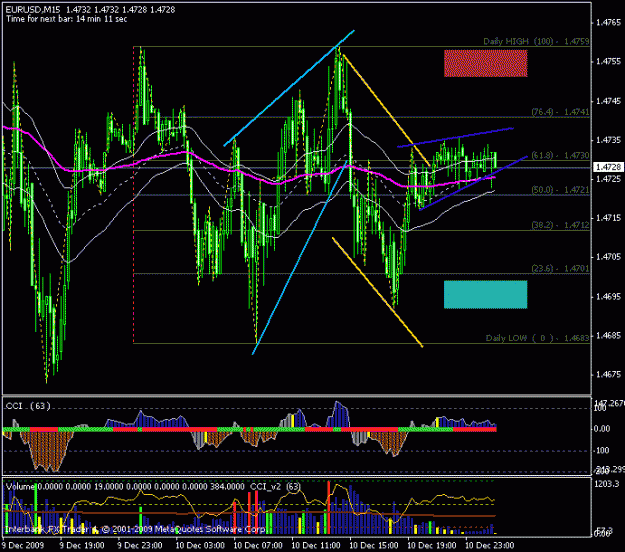
Task: Click the 1.4765 price axis value
Action: pyautogui.click(x=608, y=23)
